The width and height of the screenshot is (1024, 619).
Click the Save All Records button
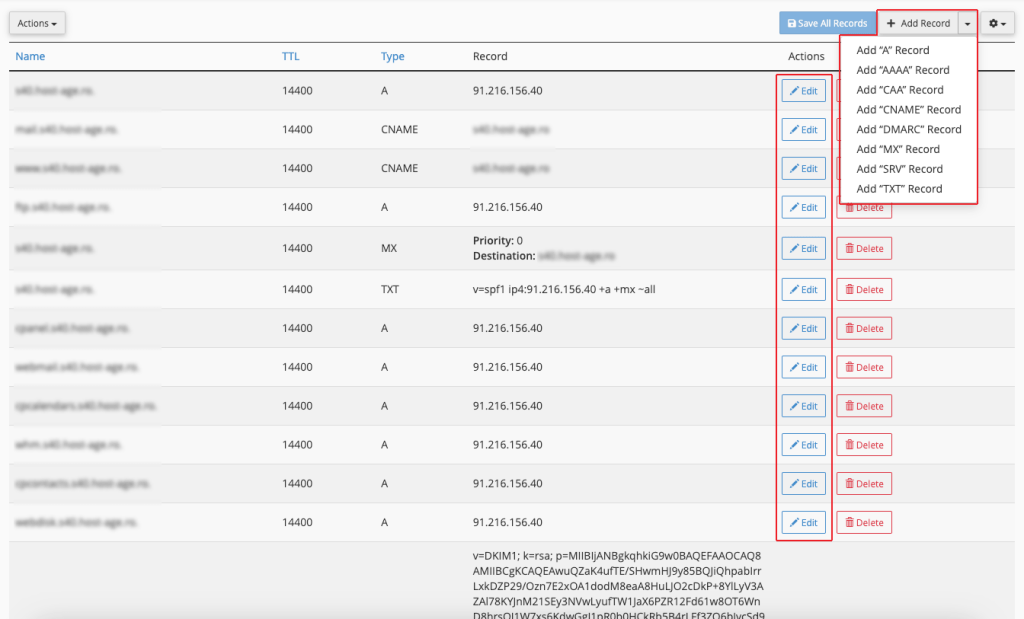827,22
